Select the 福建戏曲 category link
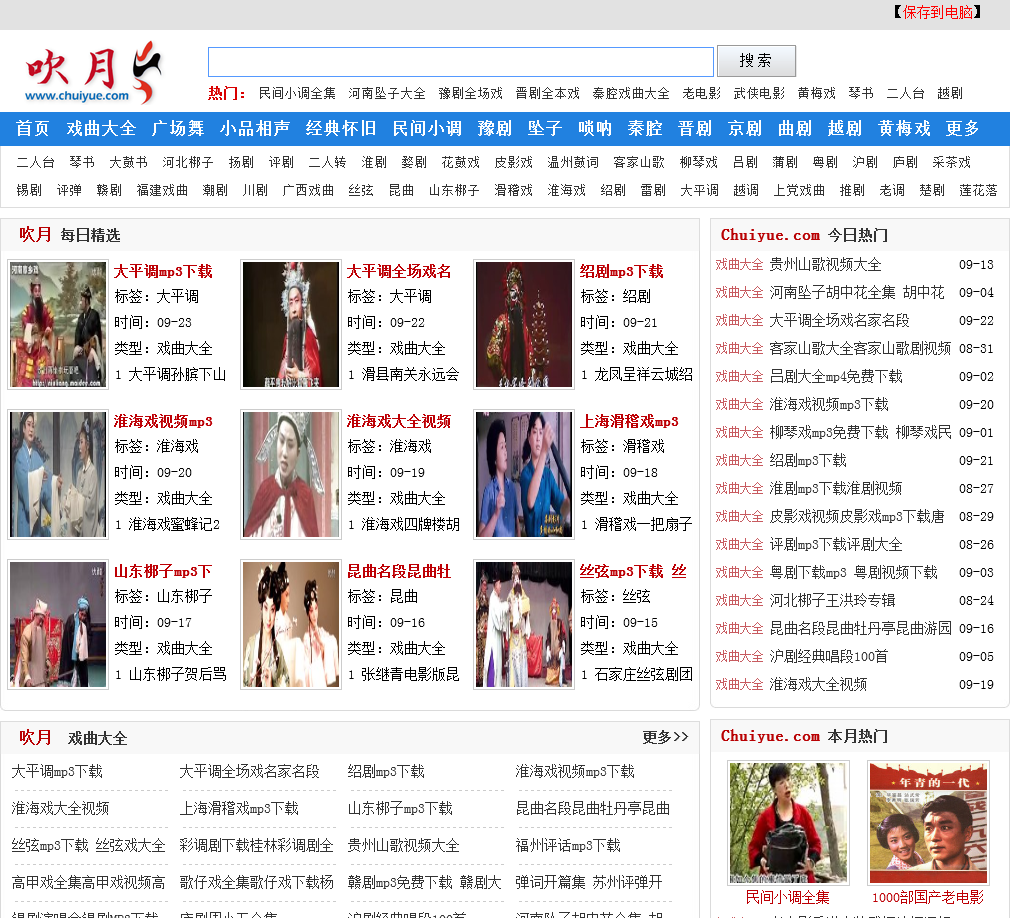 (162, 191)
